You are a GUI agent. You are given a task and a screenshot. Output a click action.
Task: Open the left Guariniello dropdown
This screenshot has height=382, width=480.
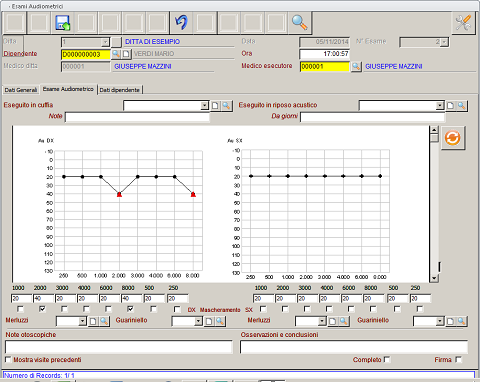[198, 321]
